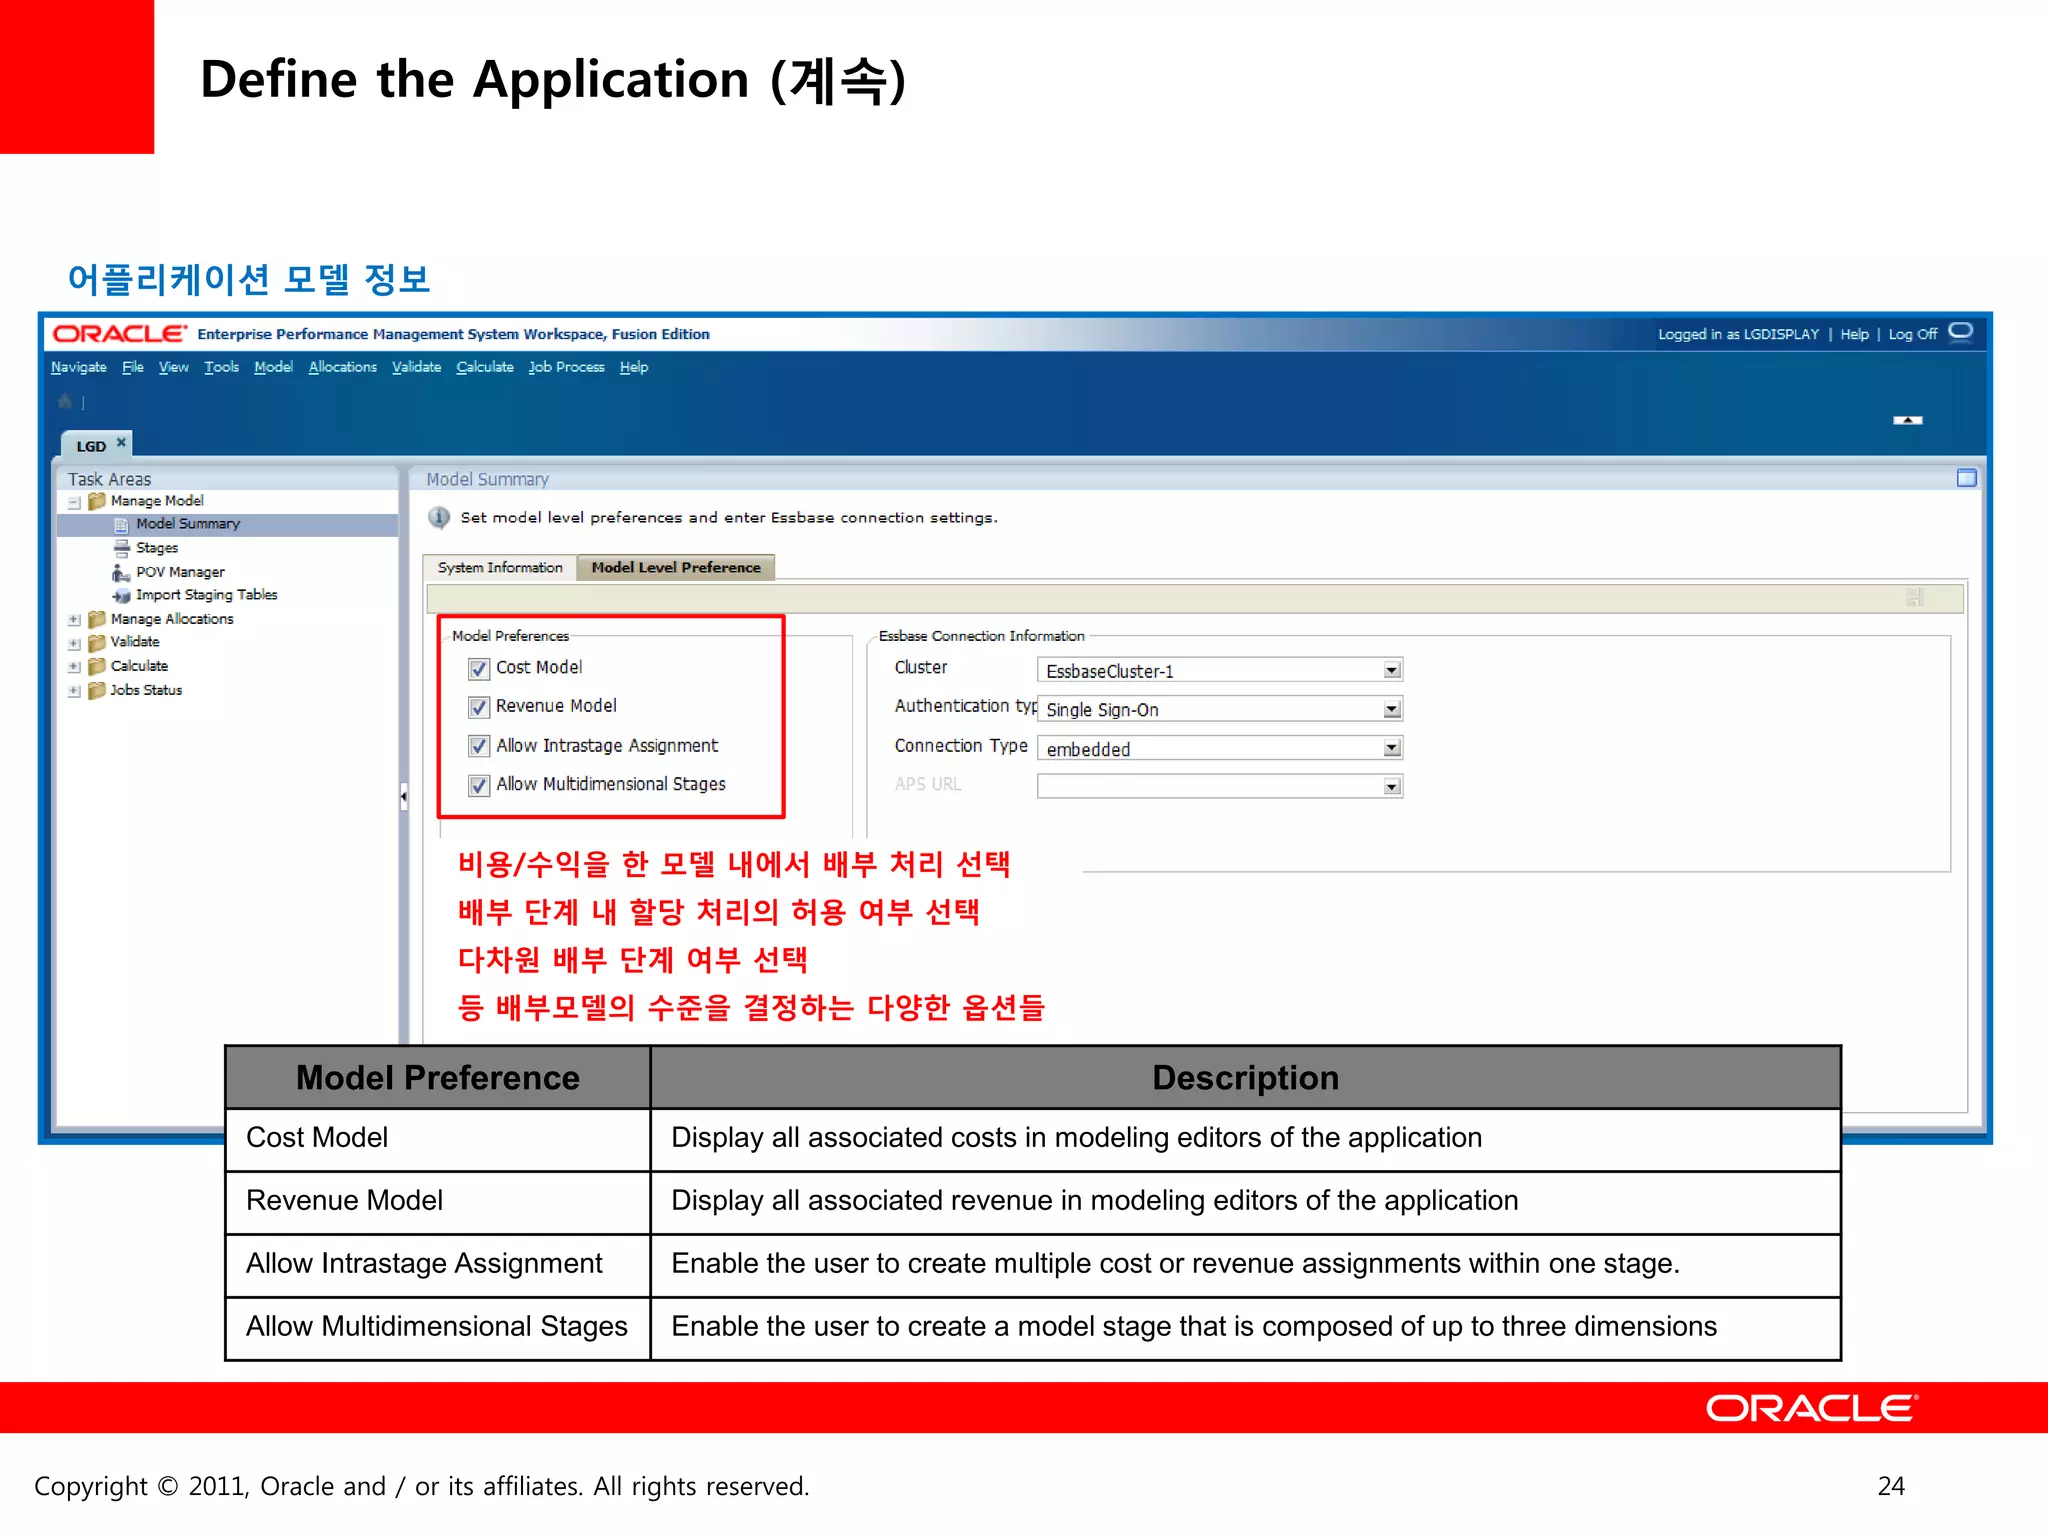The image size is (2048, 1536).
Task: Click the POV Manager icon
Action: pyautogui.click(x=121, y=572)
